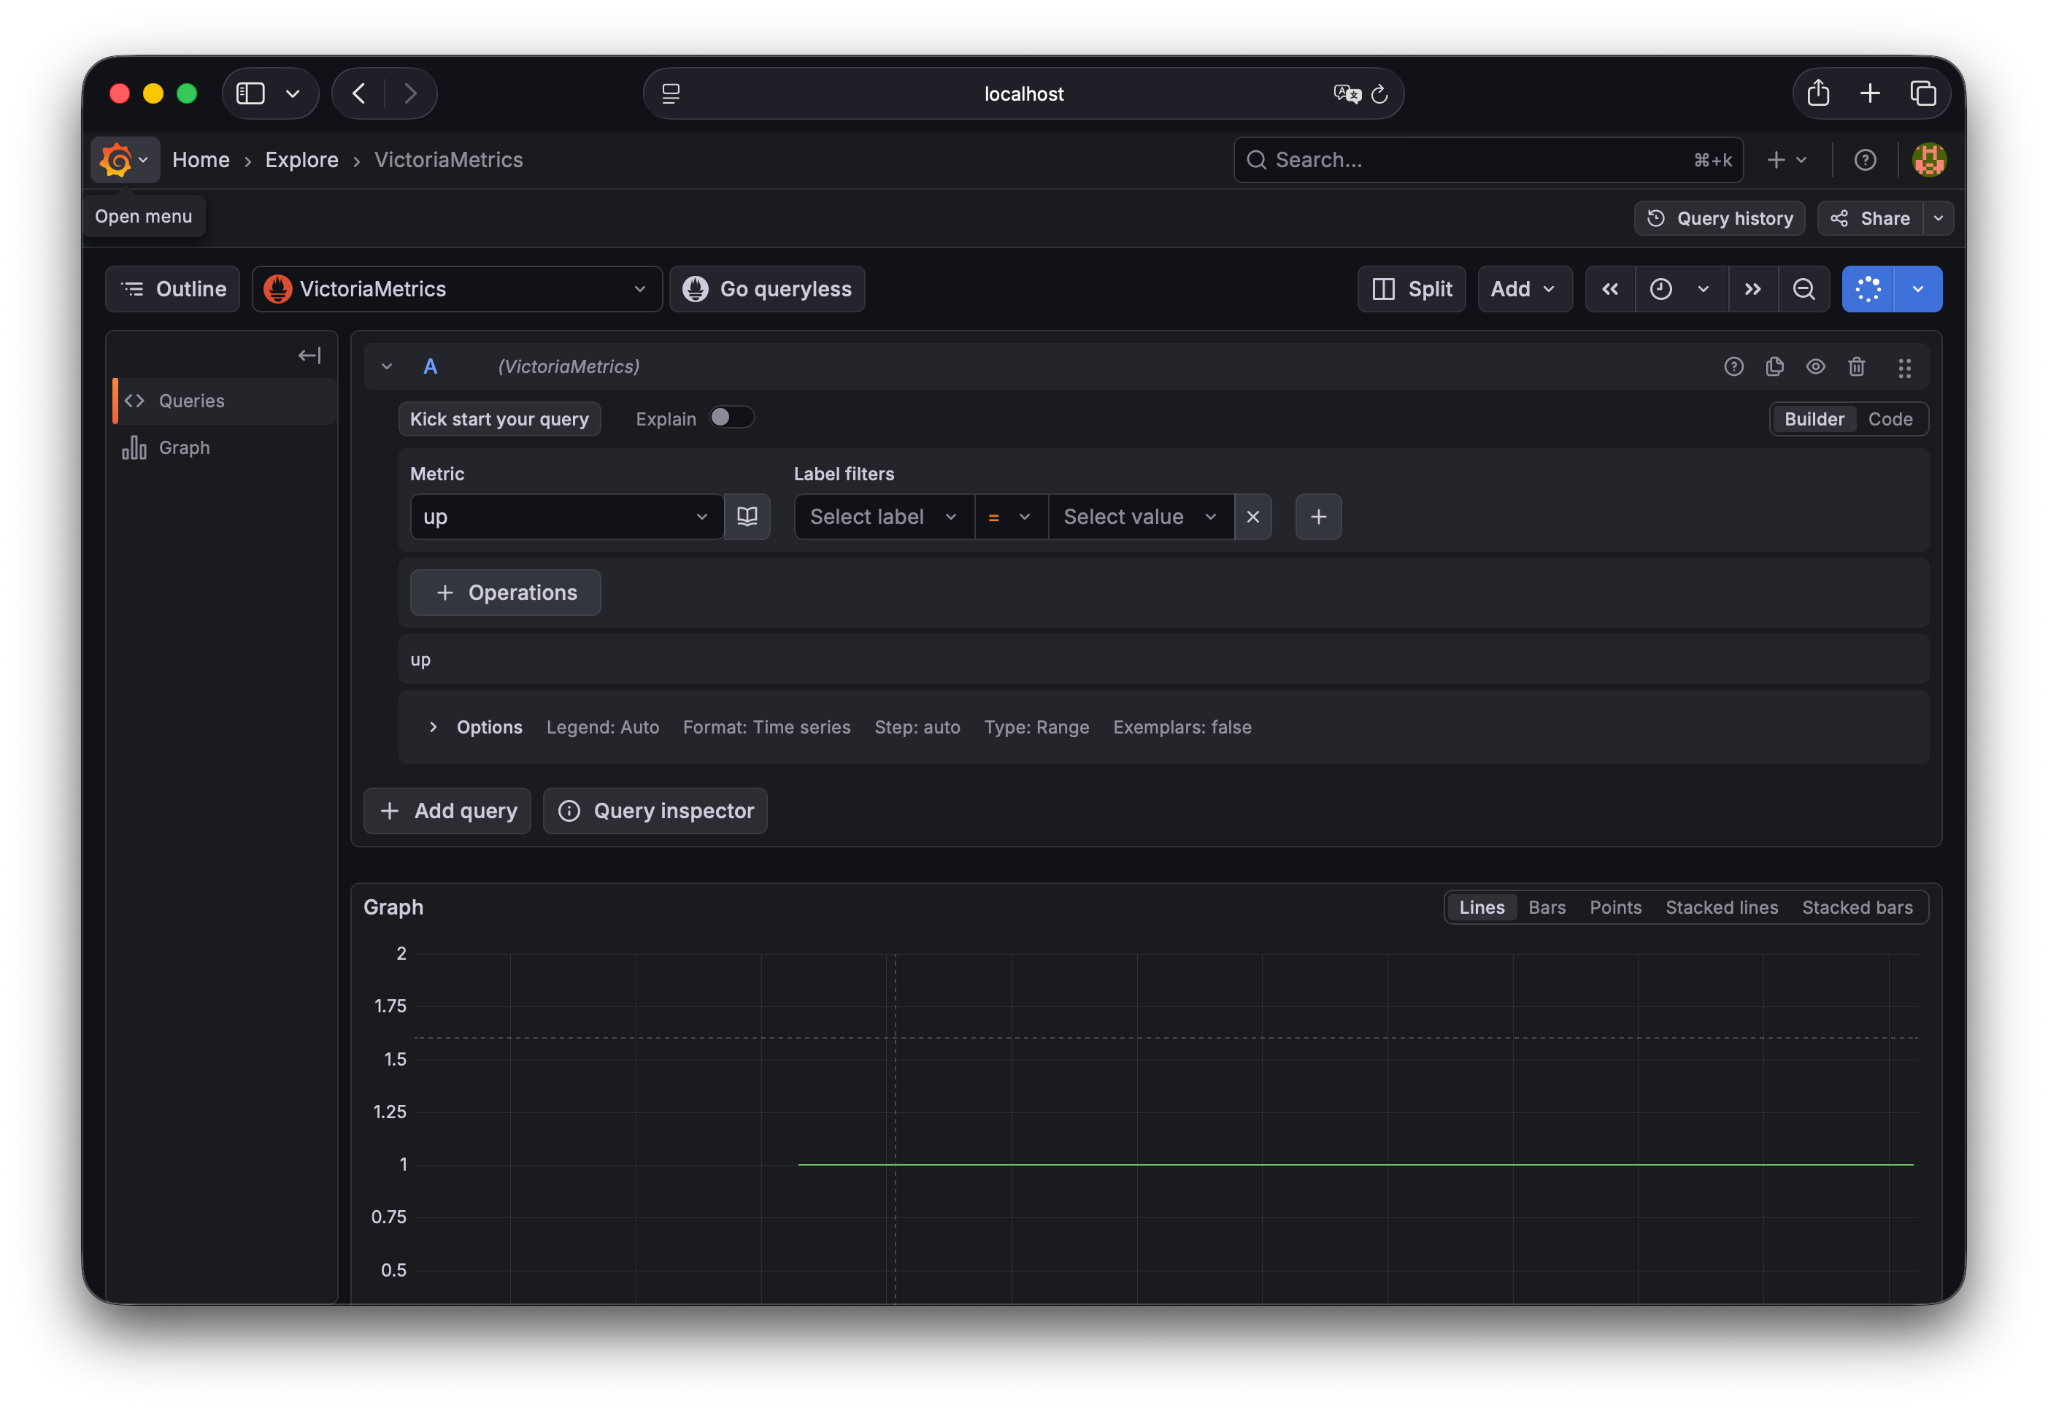Screen dimensions: 2048x1413
Task: Go back in Safari
Action: tap(359, 93)
